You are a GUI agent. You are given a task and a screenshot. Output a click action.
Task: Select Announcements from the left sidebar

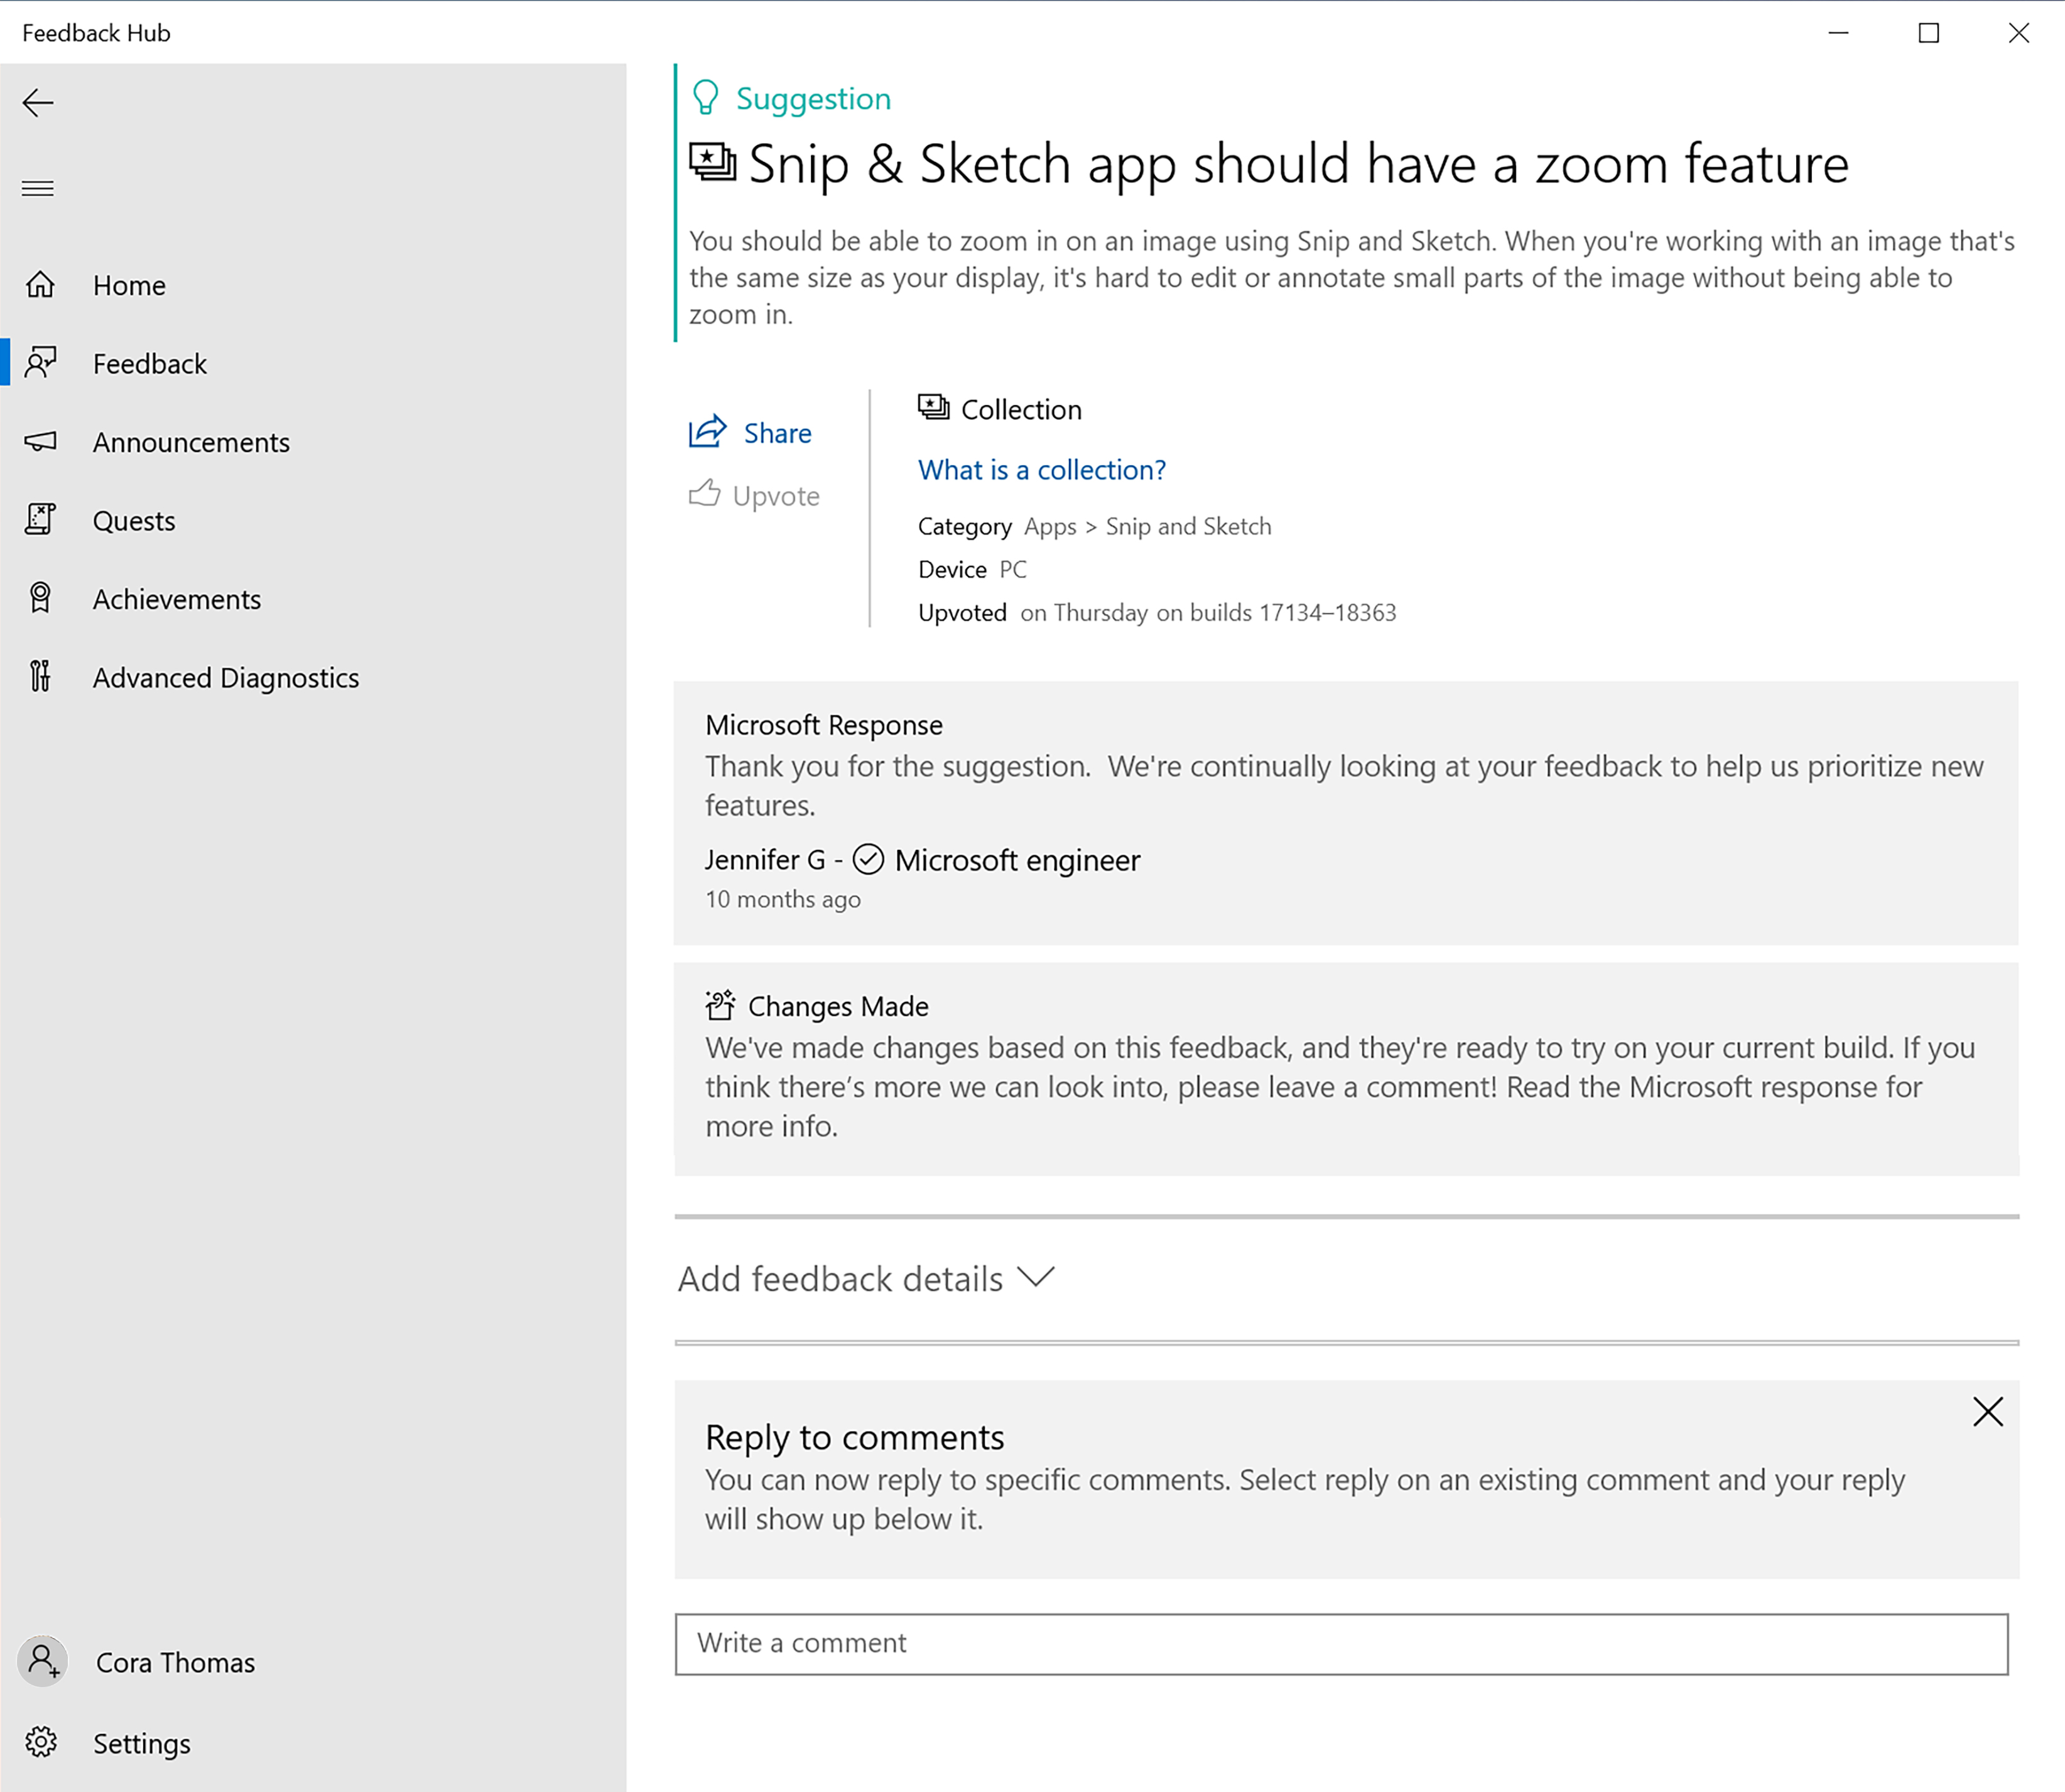pyautogui.click(x=190, y=442)
